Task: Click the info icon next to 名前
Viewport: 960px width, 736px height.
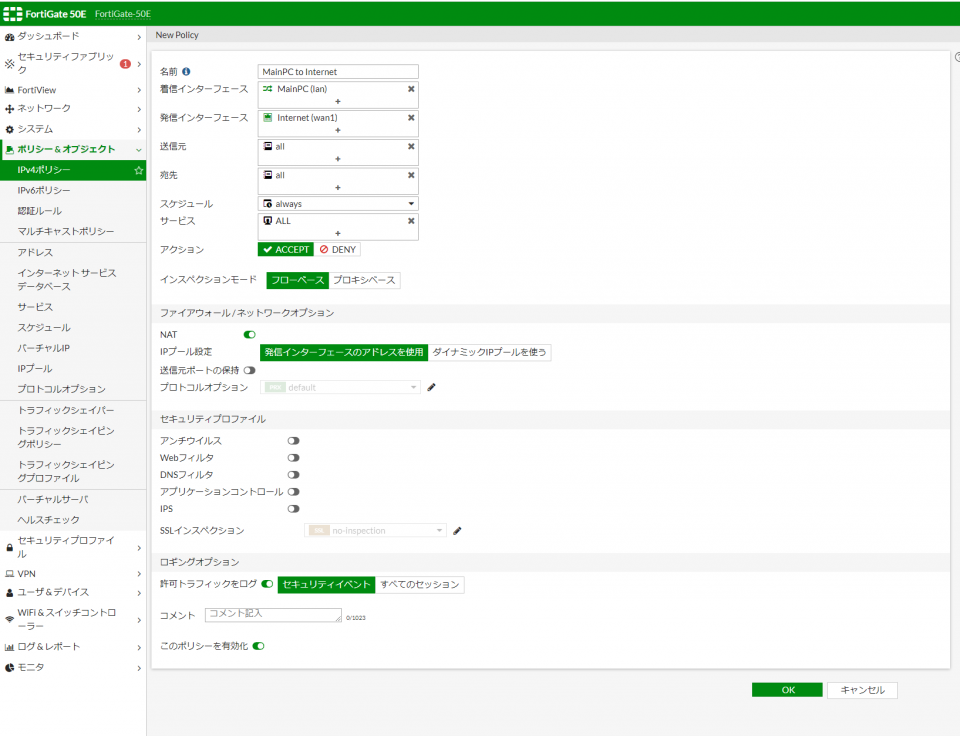Action: tap(186, 72)
